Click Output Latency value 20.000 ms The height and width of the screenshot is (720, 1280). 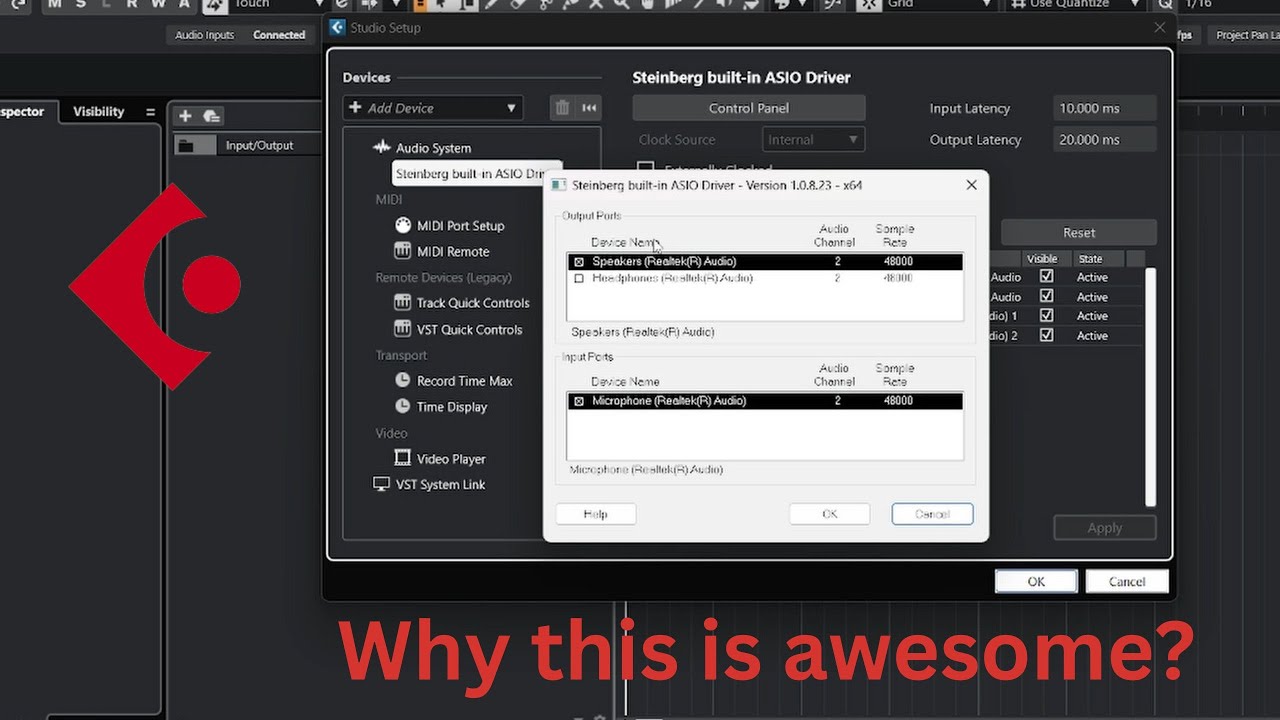coord(1106,140)
